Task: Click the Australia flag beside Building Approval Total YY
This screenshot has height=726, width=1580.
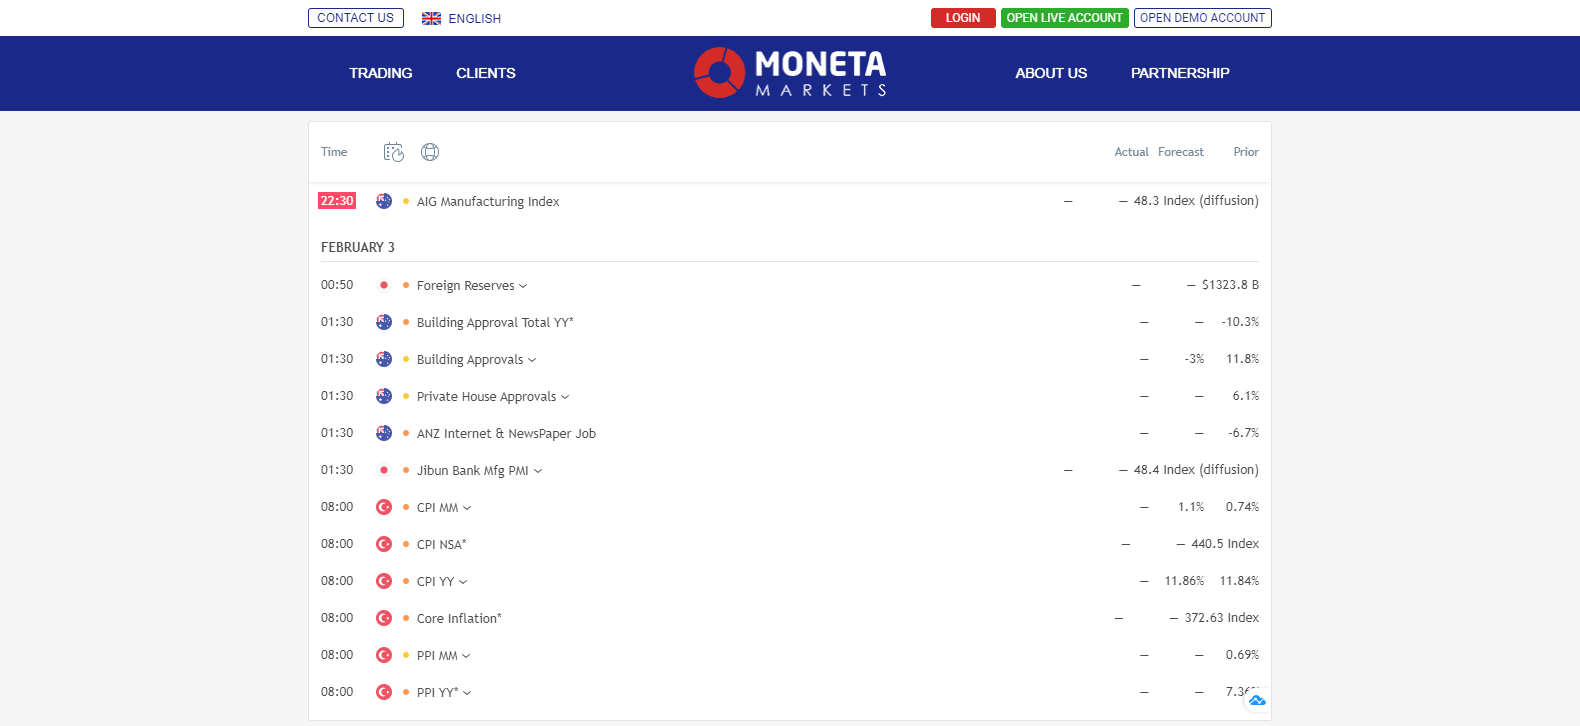Action: pos(384,322)
